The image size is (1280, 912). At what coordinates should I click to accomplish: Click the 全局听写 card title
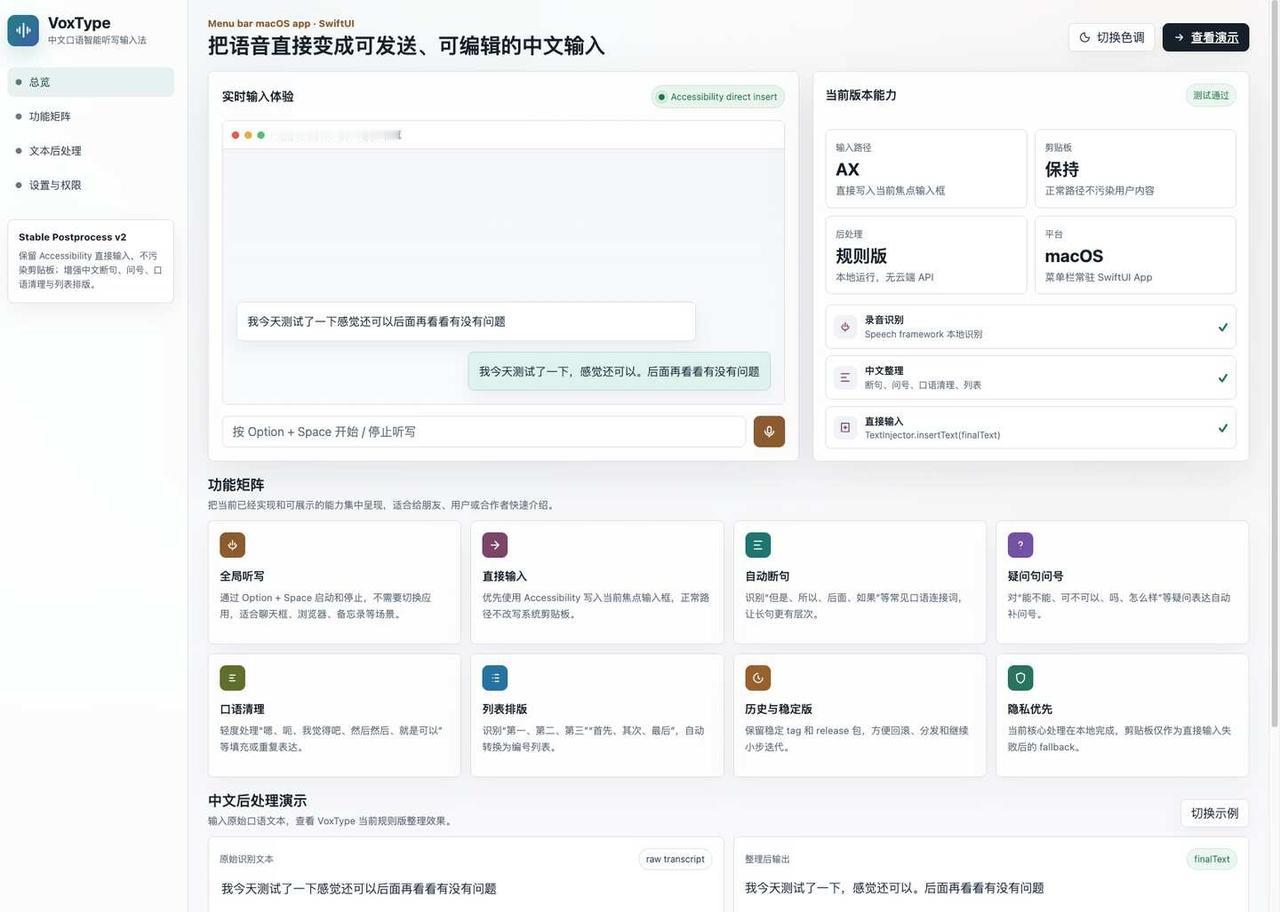click(242, 576)
